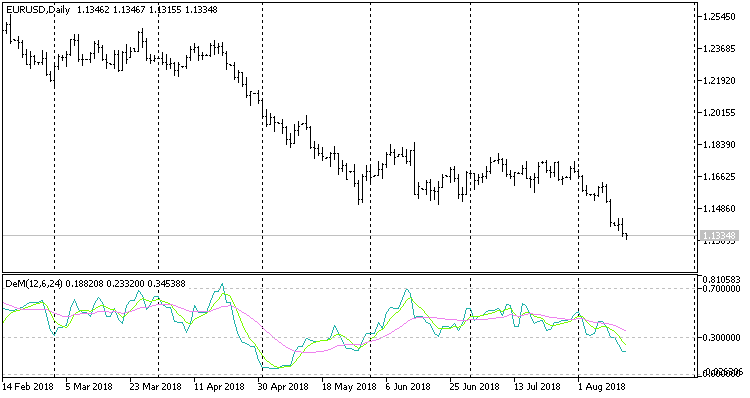Select the 18 May 2018 date label

pos(348,387)
